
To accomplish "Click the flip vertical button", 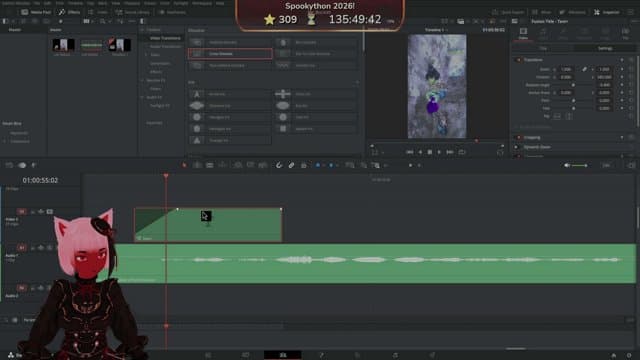I will click(x=569, y=116).
